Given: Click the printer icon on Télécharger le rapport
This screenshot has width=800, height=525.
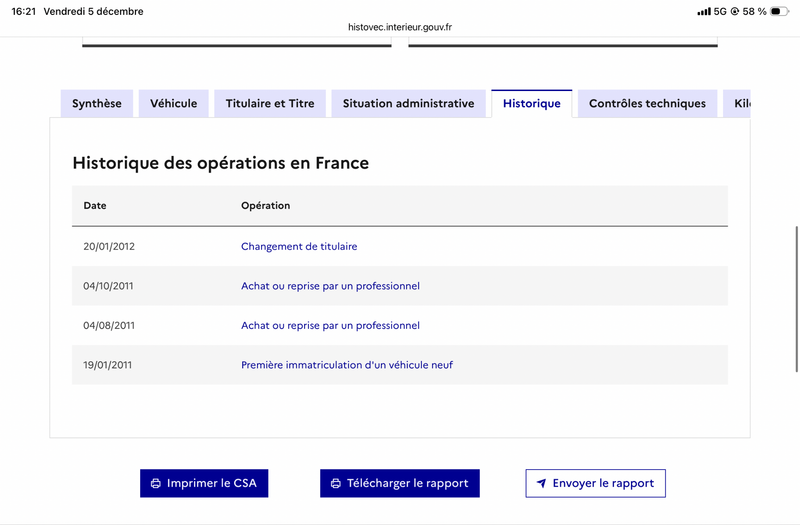Looking at the screenshot, I should [x=336, y=484].
